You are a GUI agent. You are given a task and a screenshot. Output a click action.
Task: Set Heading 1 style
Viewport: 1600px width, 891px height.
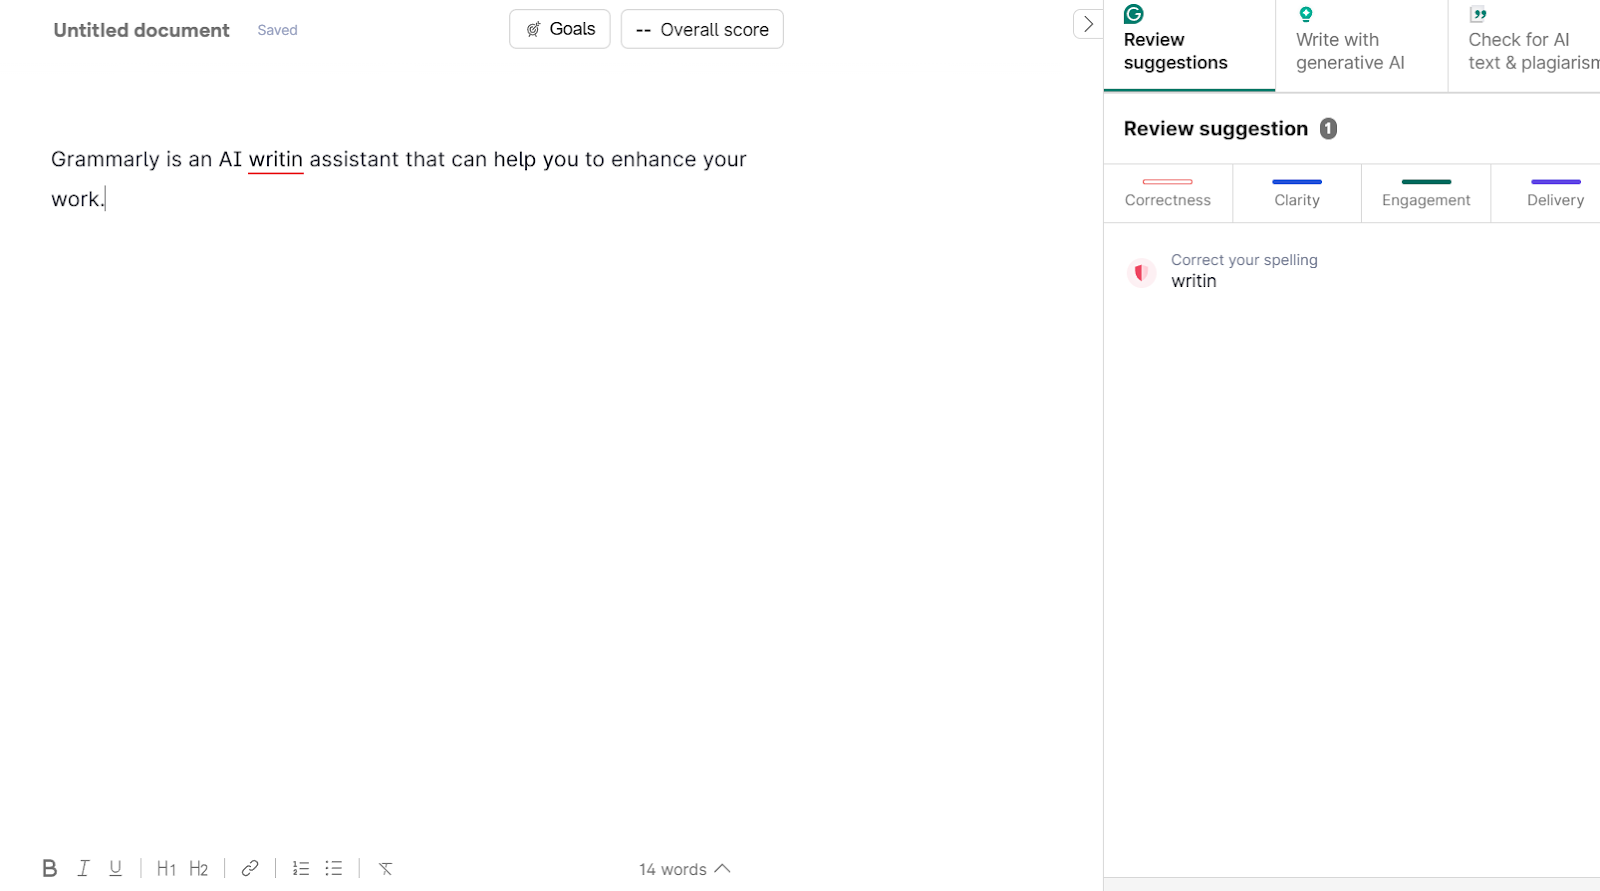pyautogui.click(x=166, y=868)
